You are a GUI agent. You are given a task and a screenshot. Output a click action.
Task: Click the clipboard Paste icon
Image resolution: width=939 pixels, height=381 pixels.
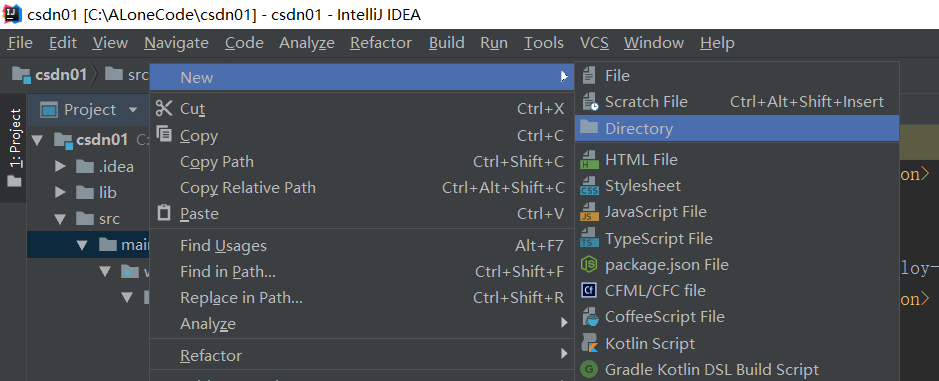point(163,213)
